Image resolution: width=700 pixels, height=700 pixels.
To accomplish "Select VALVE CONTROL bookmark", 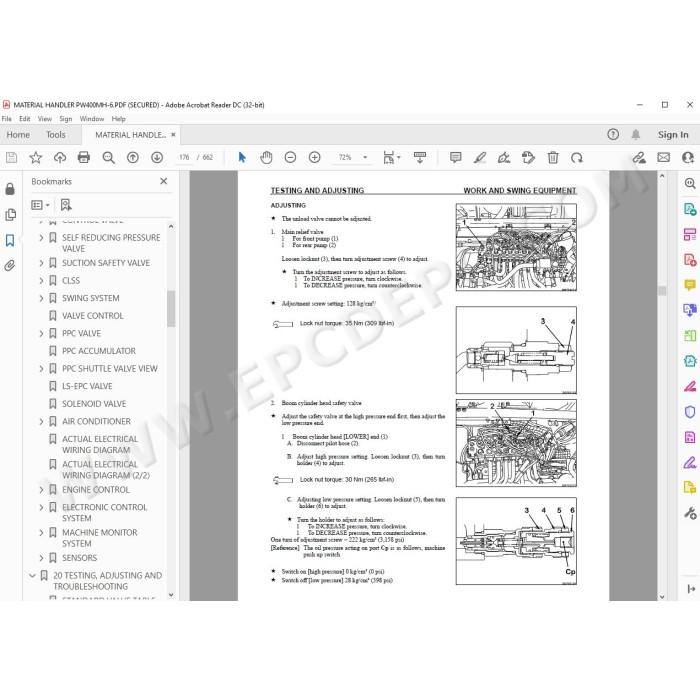I will pos(92,316).
